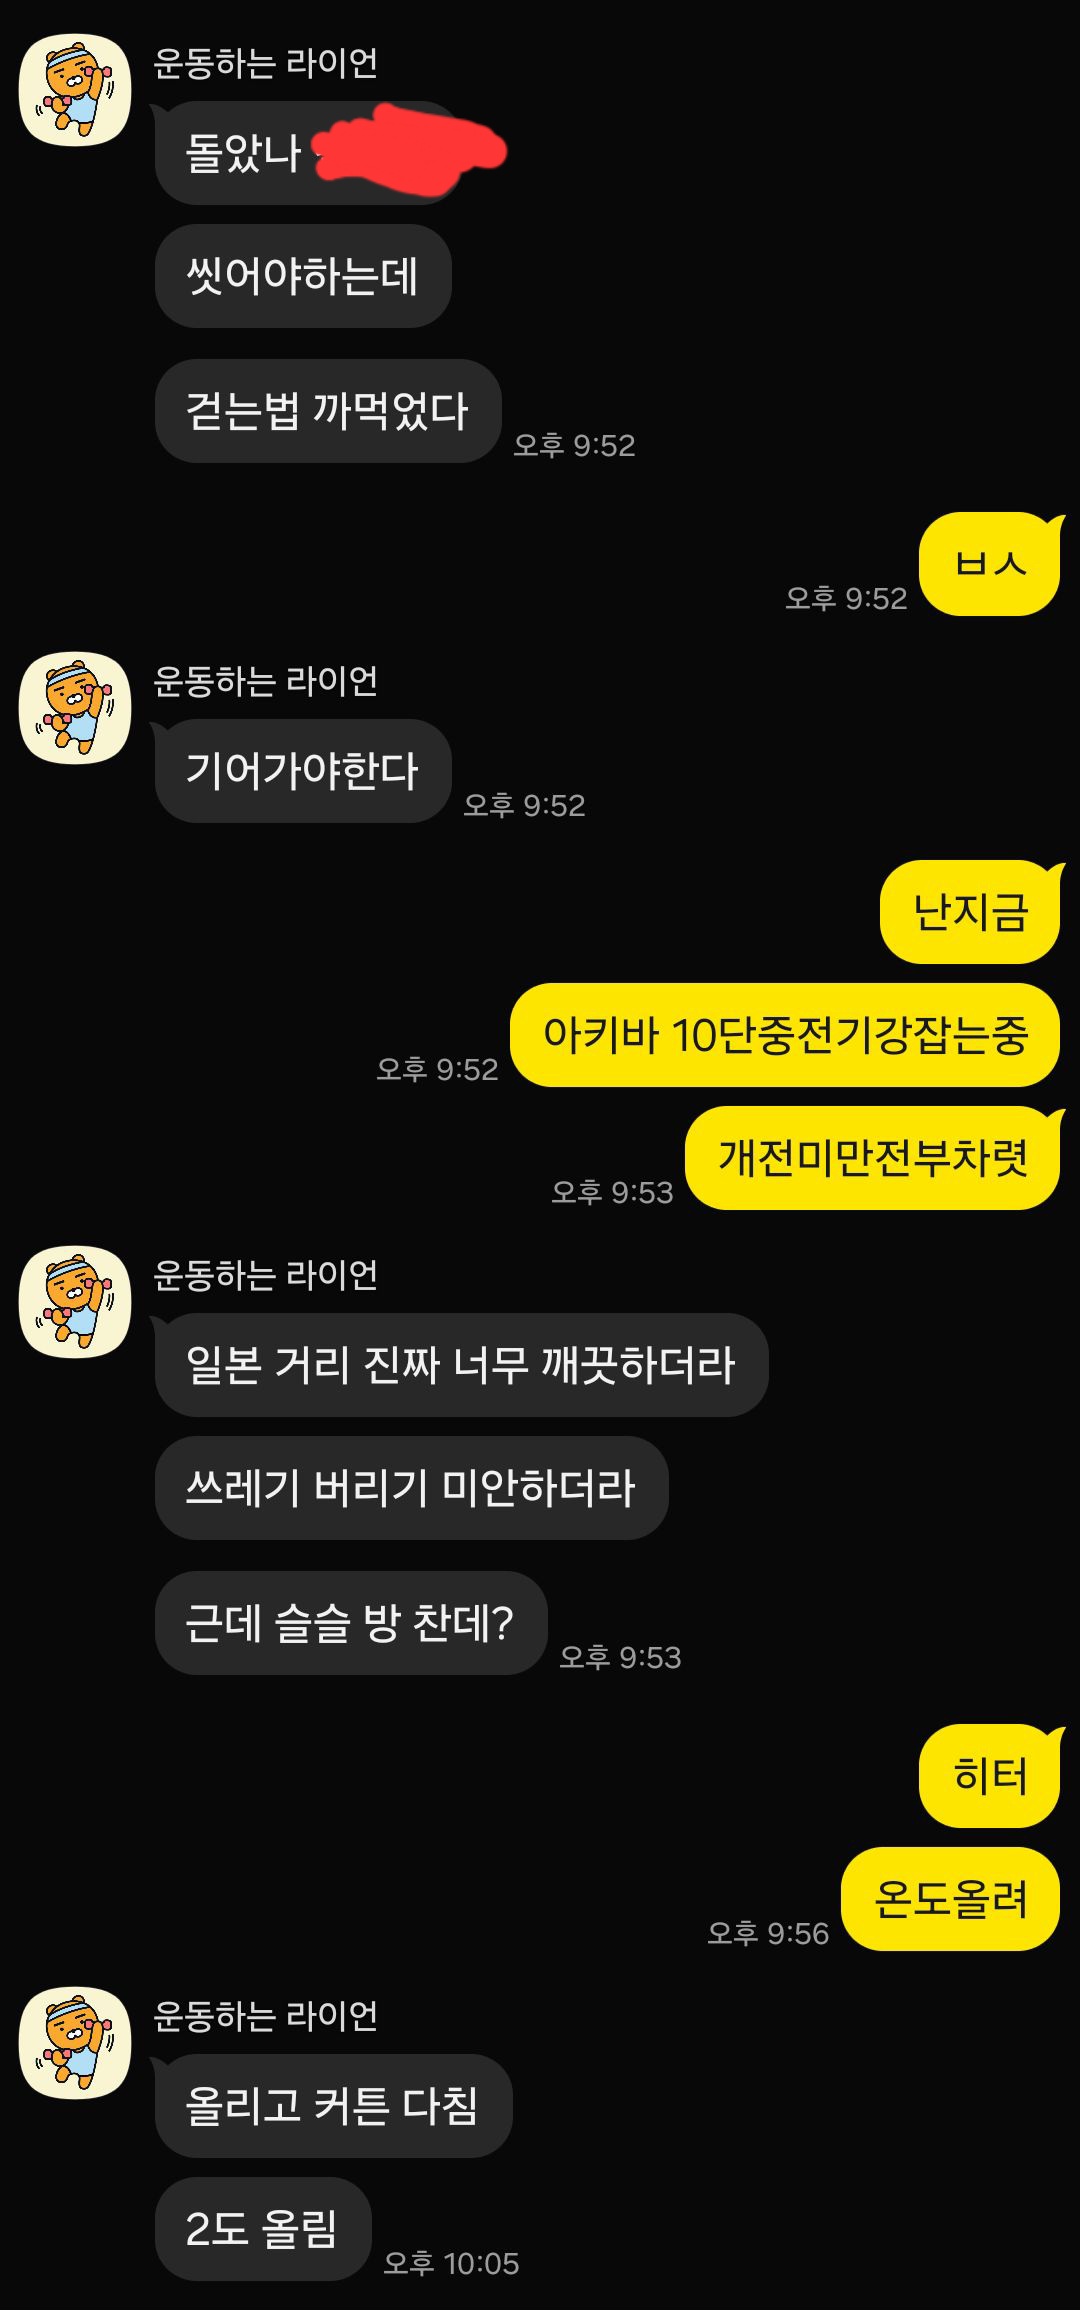Select the 2도 올림 message bubble
The width and height of the screenshot is (1080, 2310).
tap(263, 2229)
